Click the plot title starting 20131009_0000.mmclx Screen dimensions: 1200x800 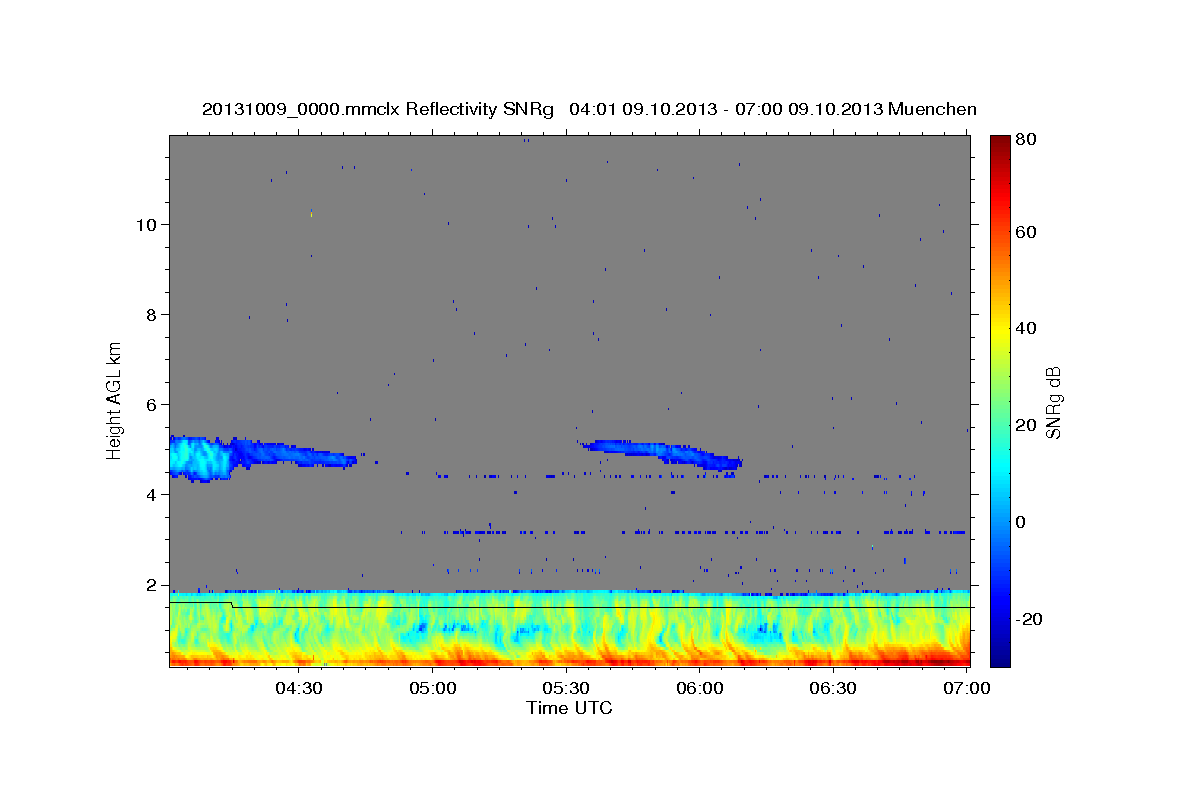tap(589, 109)
